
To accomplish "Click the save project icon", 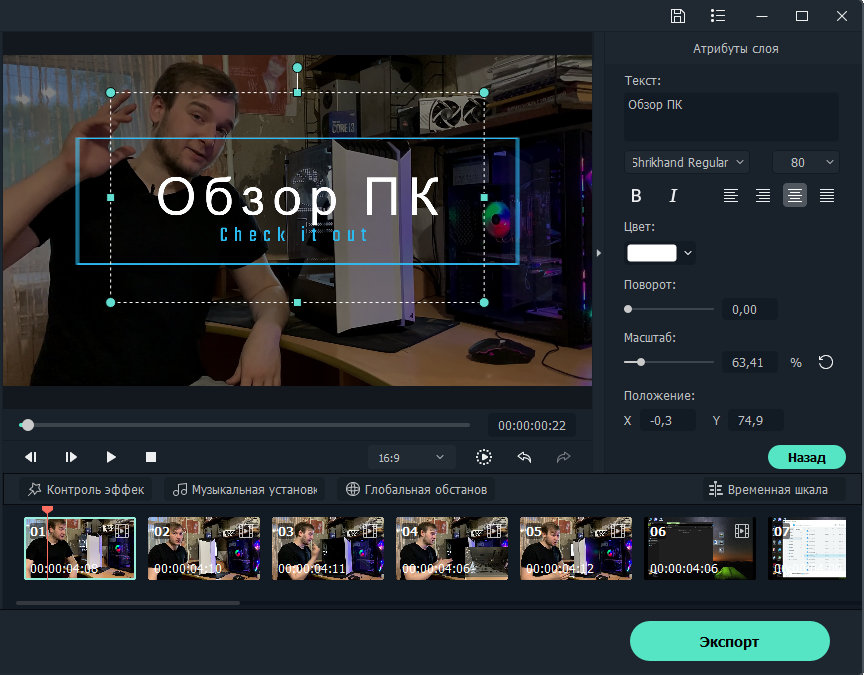I will [x=678, y=16].
